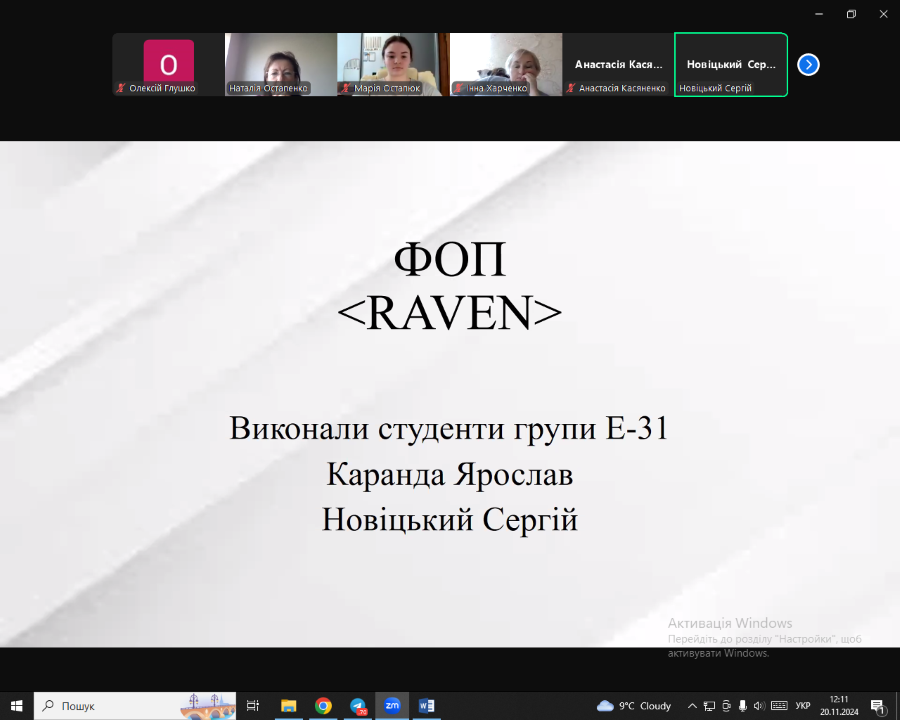This screenshot has width=900, height=720.
Task: Click slide heading ФОП
Action: 449,260
